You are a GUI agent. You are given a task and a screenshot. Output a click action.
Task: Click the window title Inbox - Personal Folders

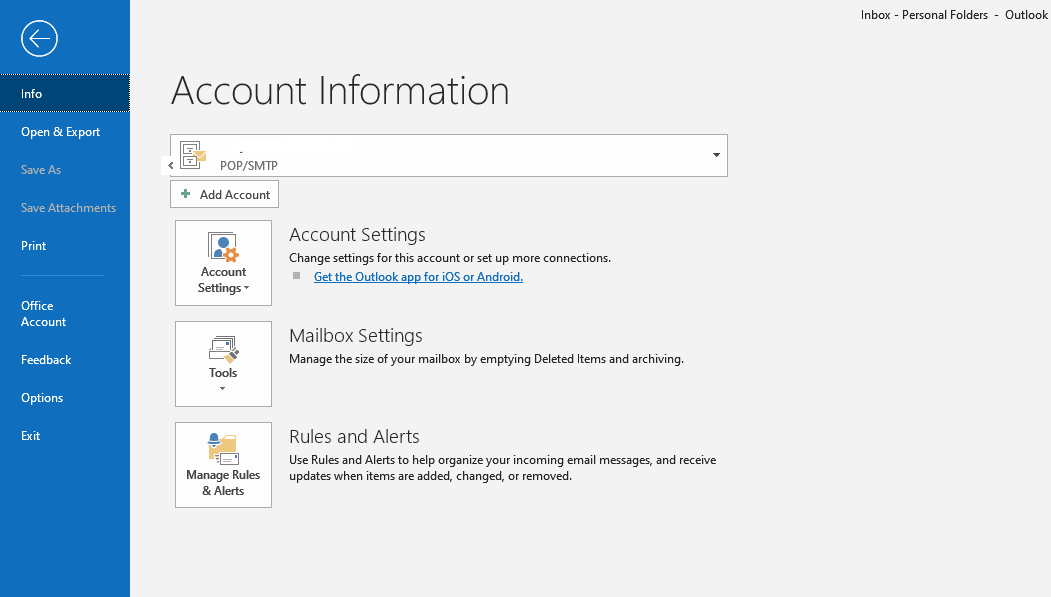[923, 15]
